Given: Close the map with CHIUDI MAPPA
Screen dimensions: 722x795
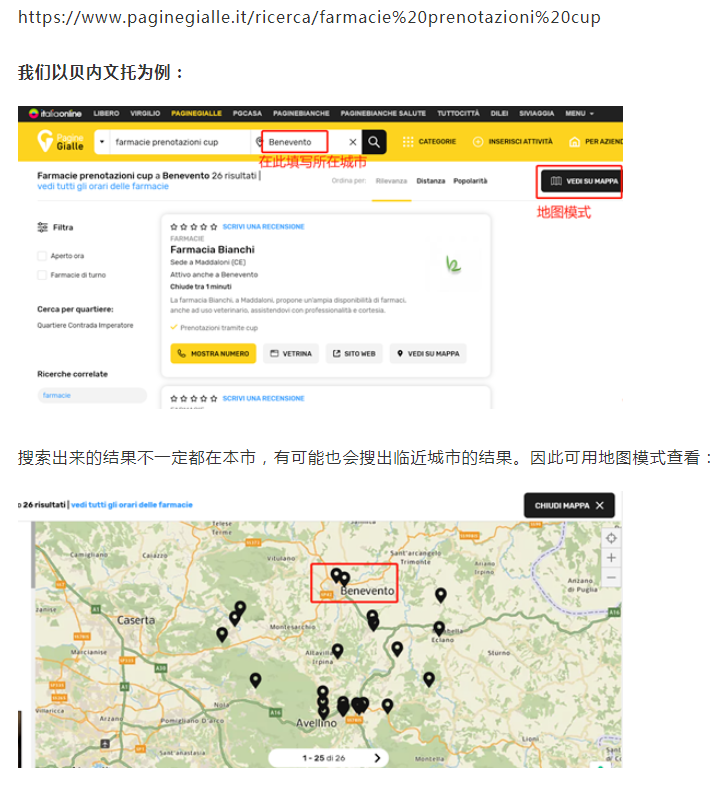Looking at the screenshot, I should 569,505.
